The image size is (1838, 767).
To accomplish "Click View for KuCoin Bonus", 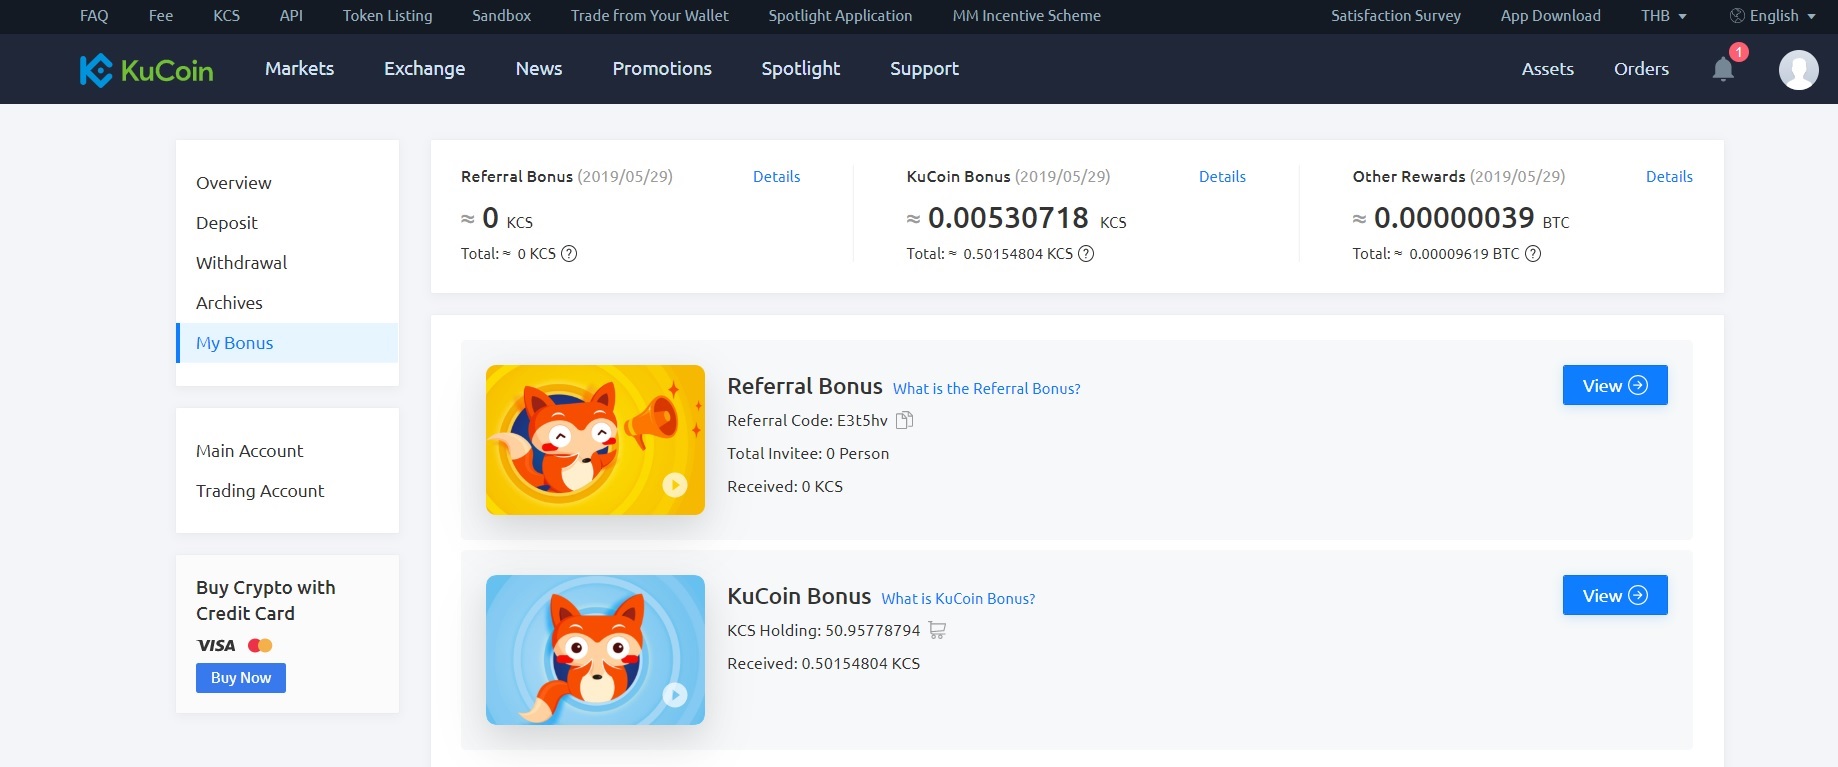I will point(1615,595).
